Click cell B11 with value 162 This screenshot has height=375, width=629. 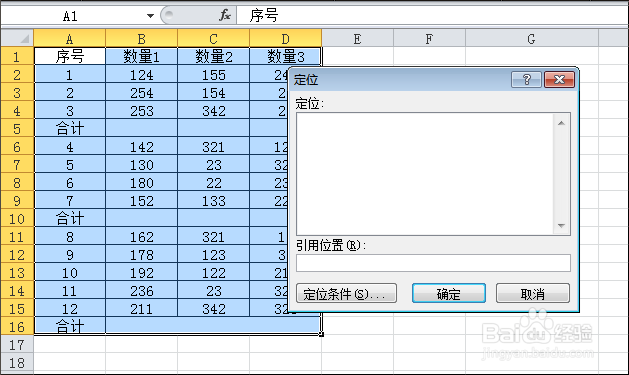142,237
